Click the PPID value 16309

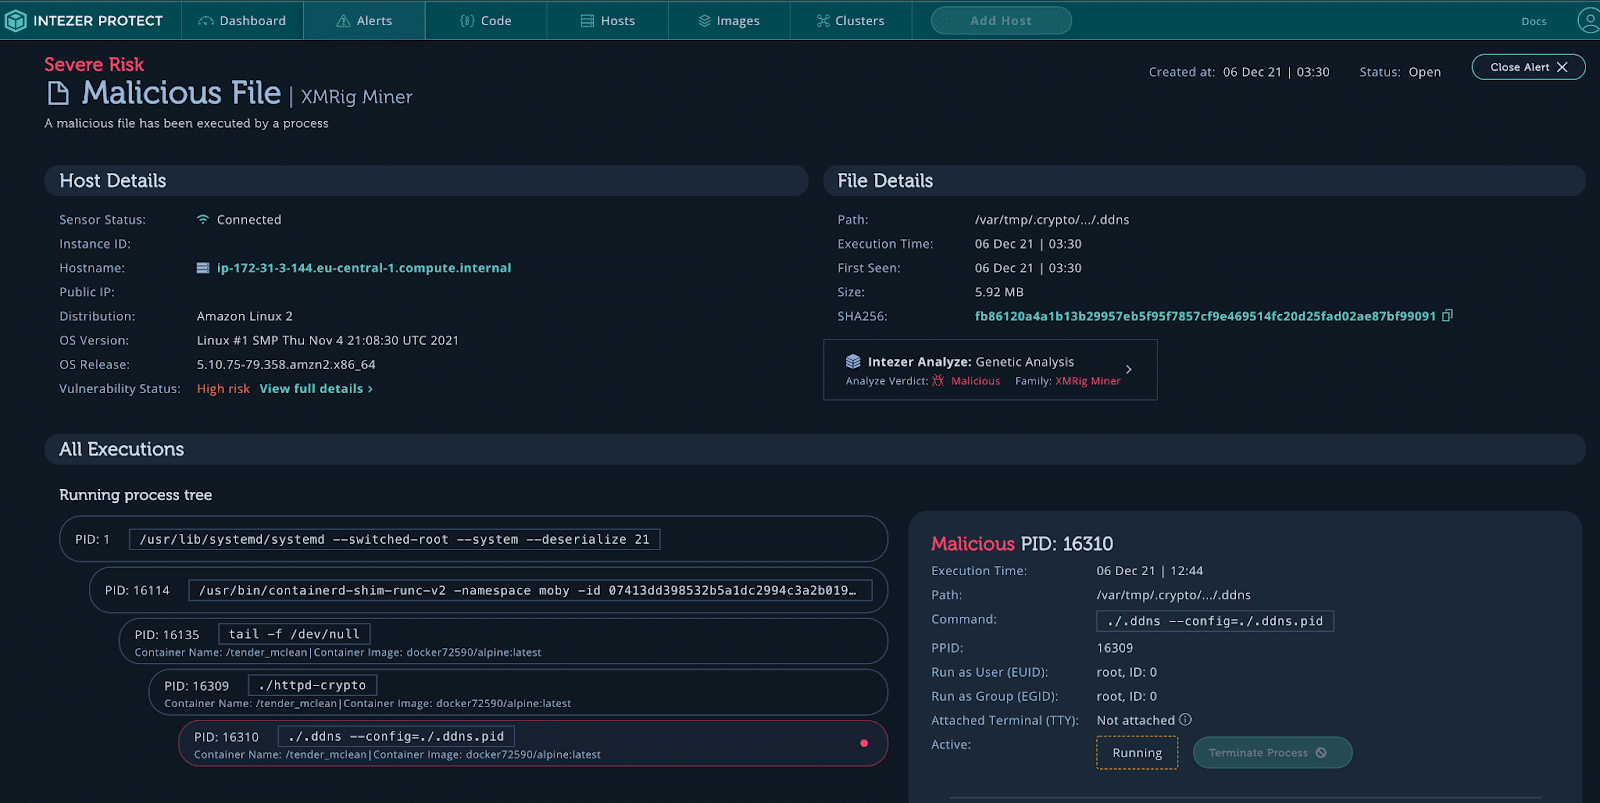tap(1115, 648)
